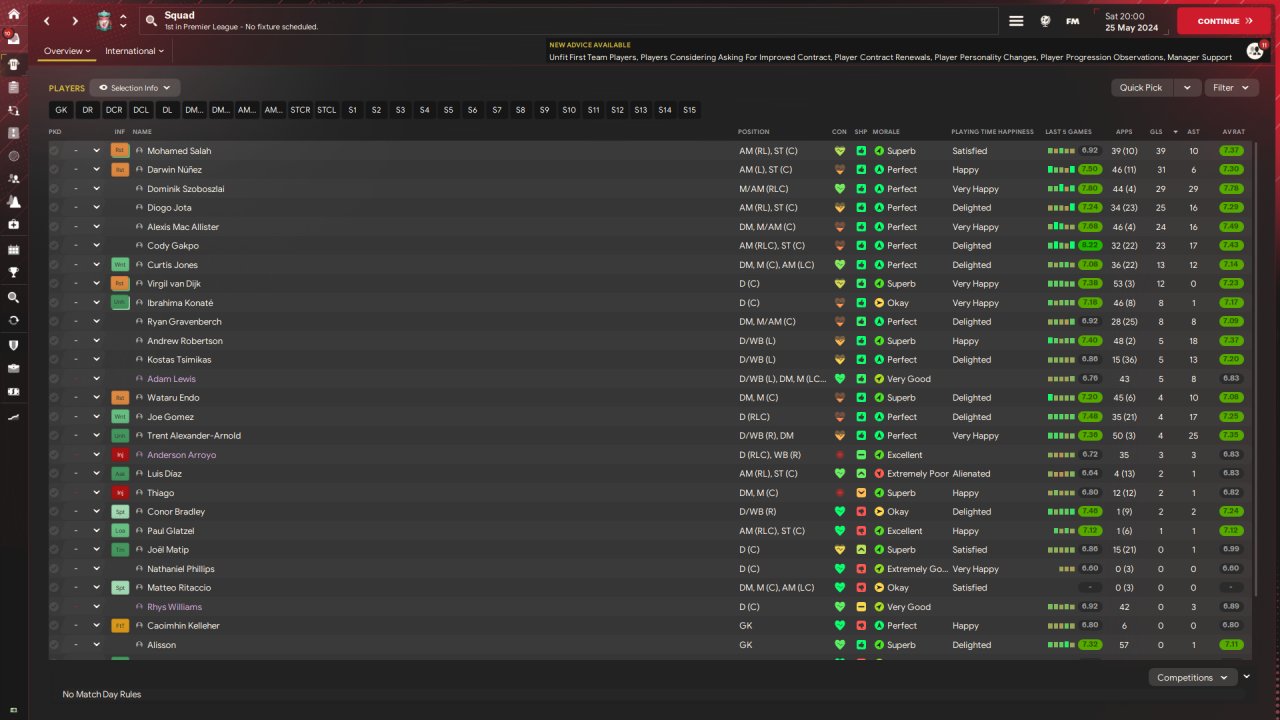Select the DCR position slot
This screenshot has height=720, width=1280.
(x=114, y=110)
